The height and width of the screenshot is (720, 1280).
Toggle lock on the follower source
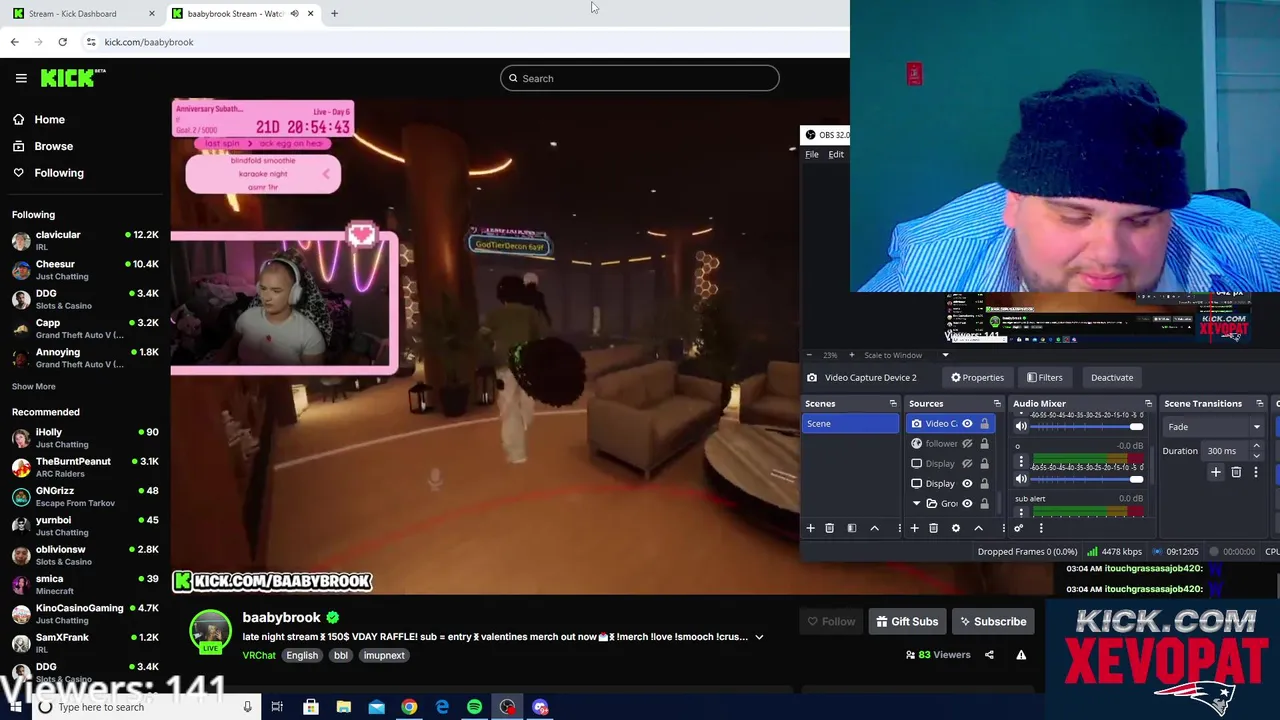(984, 444)
